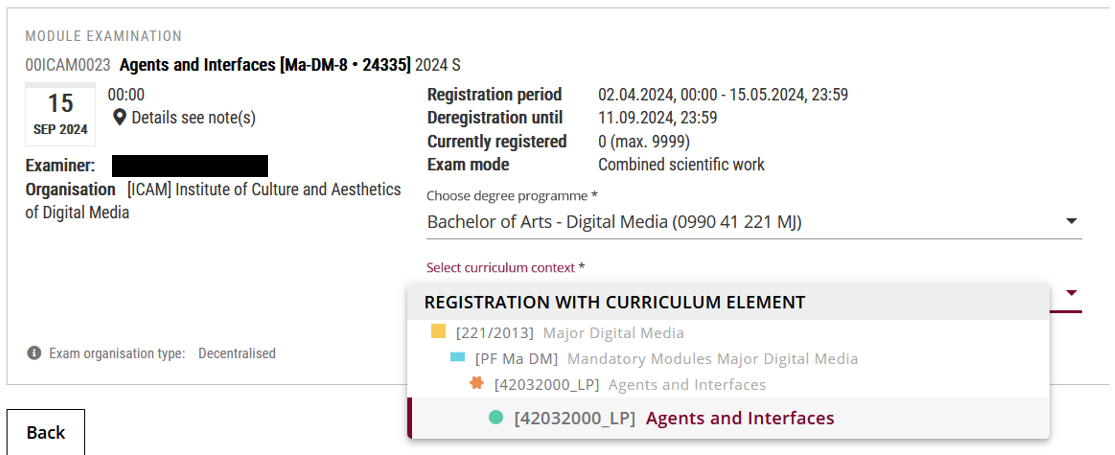
Task: Click the yellow square icon for Major Digital Media
Action: click(439, 332)
